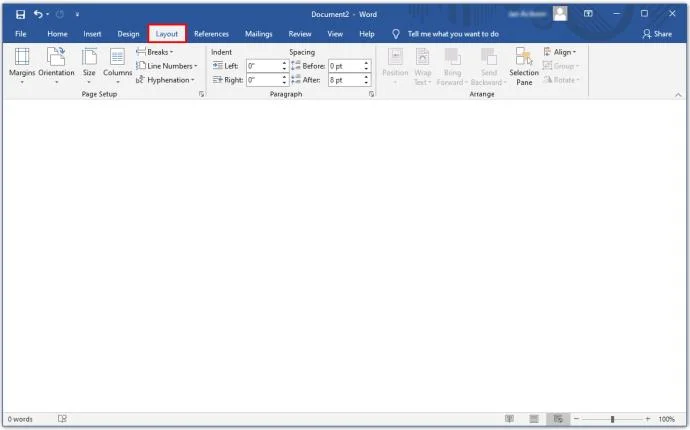Open the Selection Pane

(x=524, y=66)
